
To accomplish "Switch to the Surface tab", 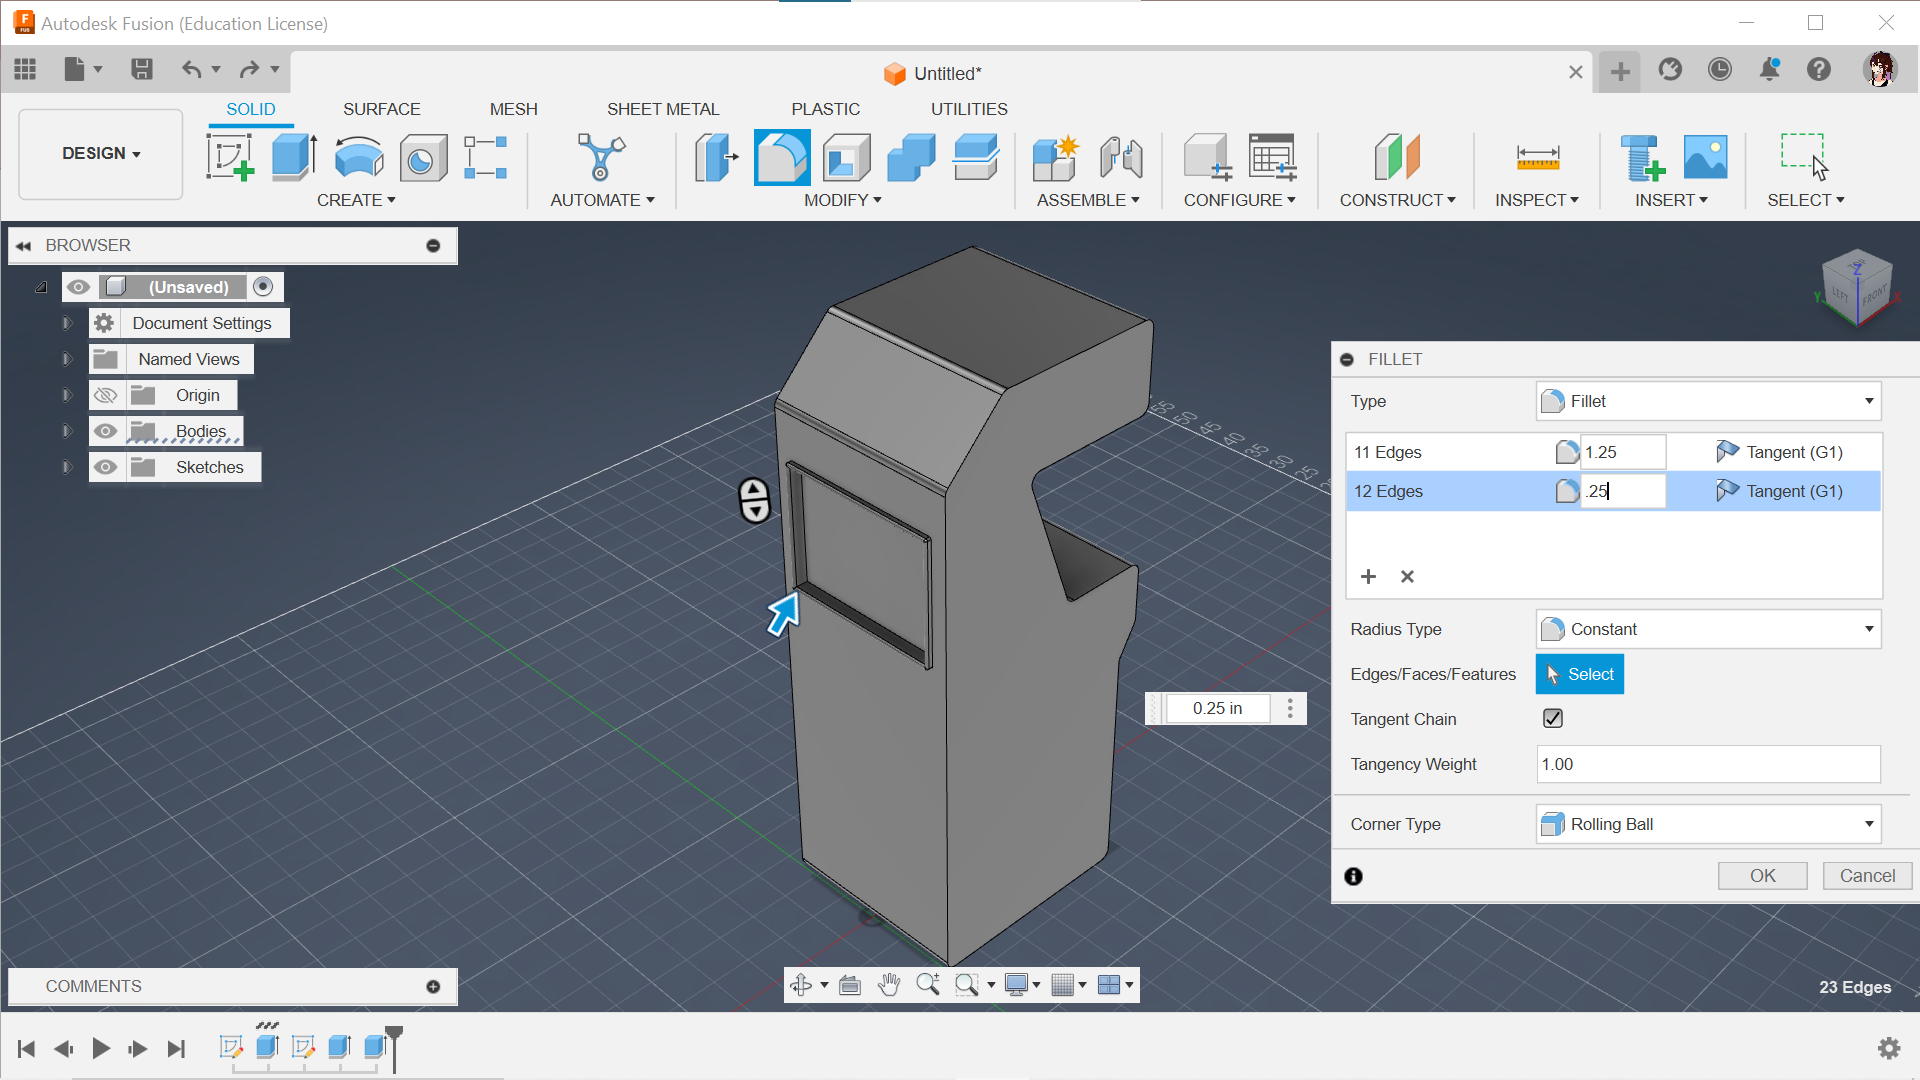I will [381, 108].
